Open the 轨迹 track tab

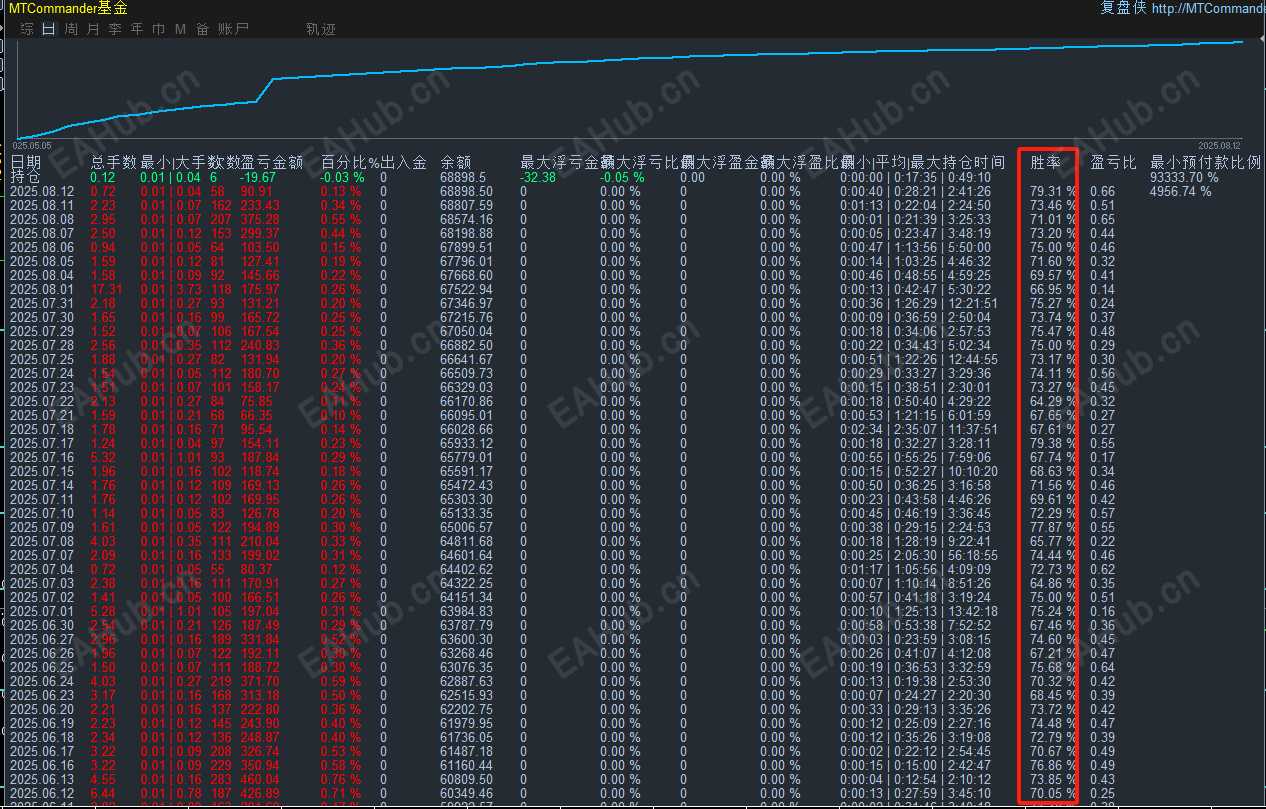point(321,29)
